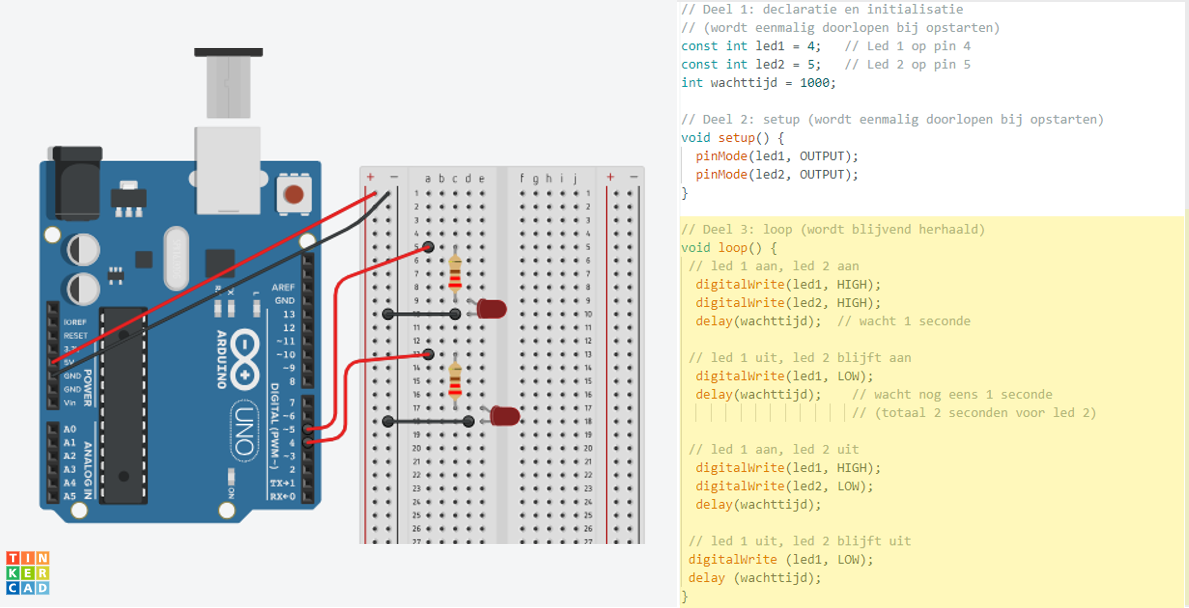The image size is (1189, 608).
Task: Select the upper red LED on the breadboard
Action: pyautogui.click(x=491, y=309)
